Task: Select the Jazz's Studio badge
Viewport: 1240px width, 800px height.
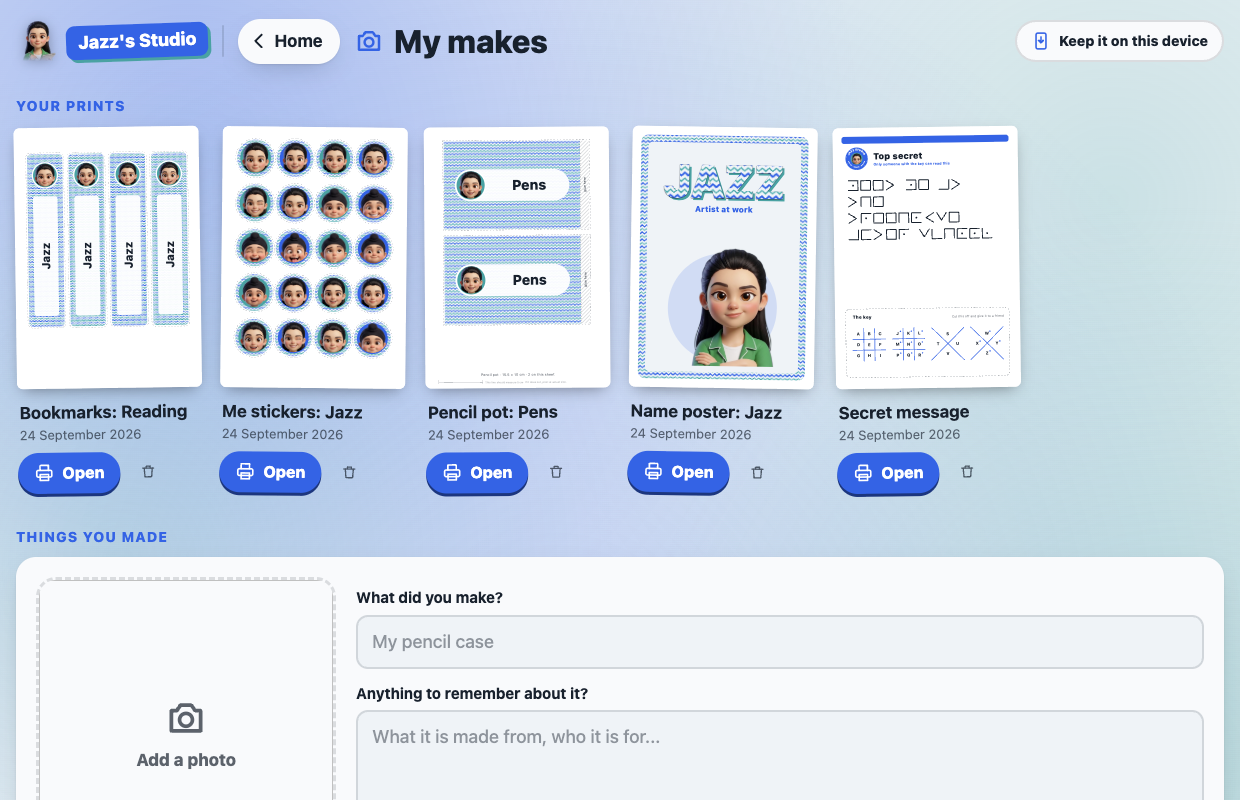Action: (x=138, y=41)
